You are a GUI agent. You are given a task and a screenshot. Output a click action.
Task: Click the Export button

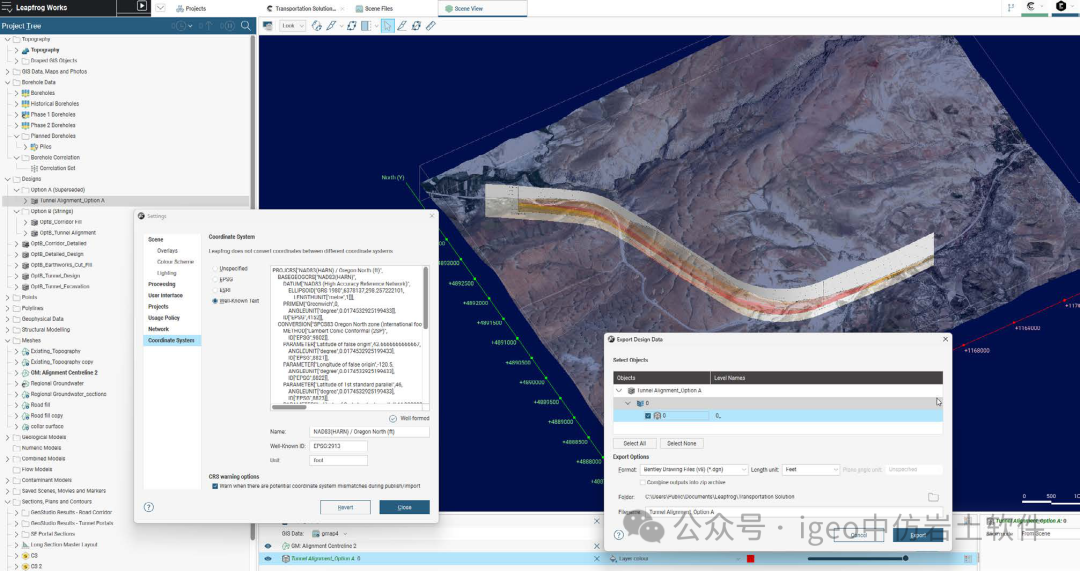[x=918, y=535]
